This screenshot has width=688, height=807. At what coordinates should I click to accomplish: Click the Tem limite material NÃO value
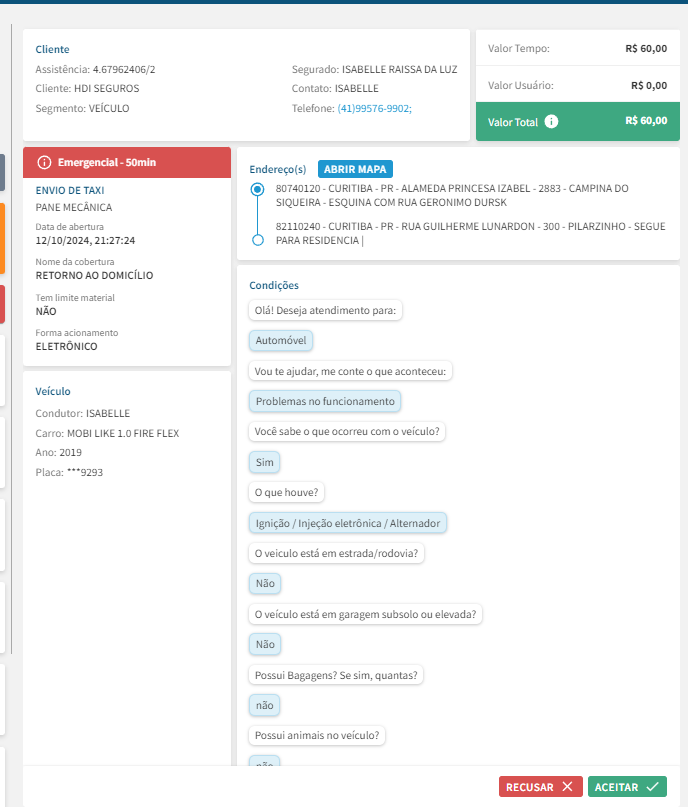click(x=46, y=311)
